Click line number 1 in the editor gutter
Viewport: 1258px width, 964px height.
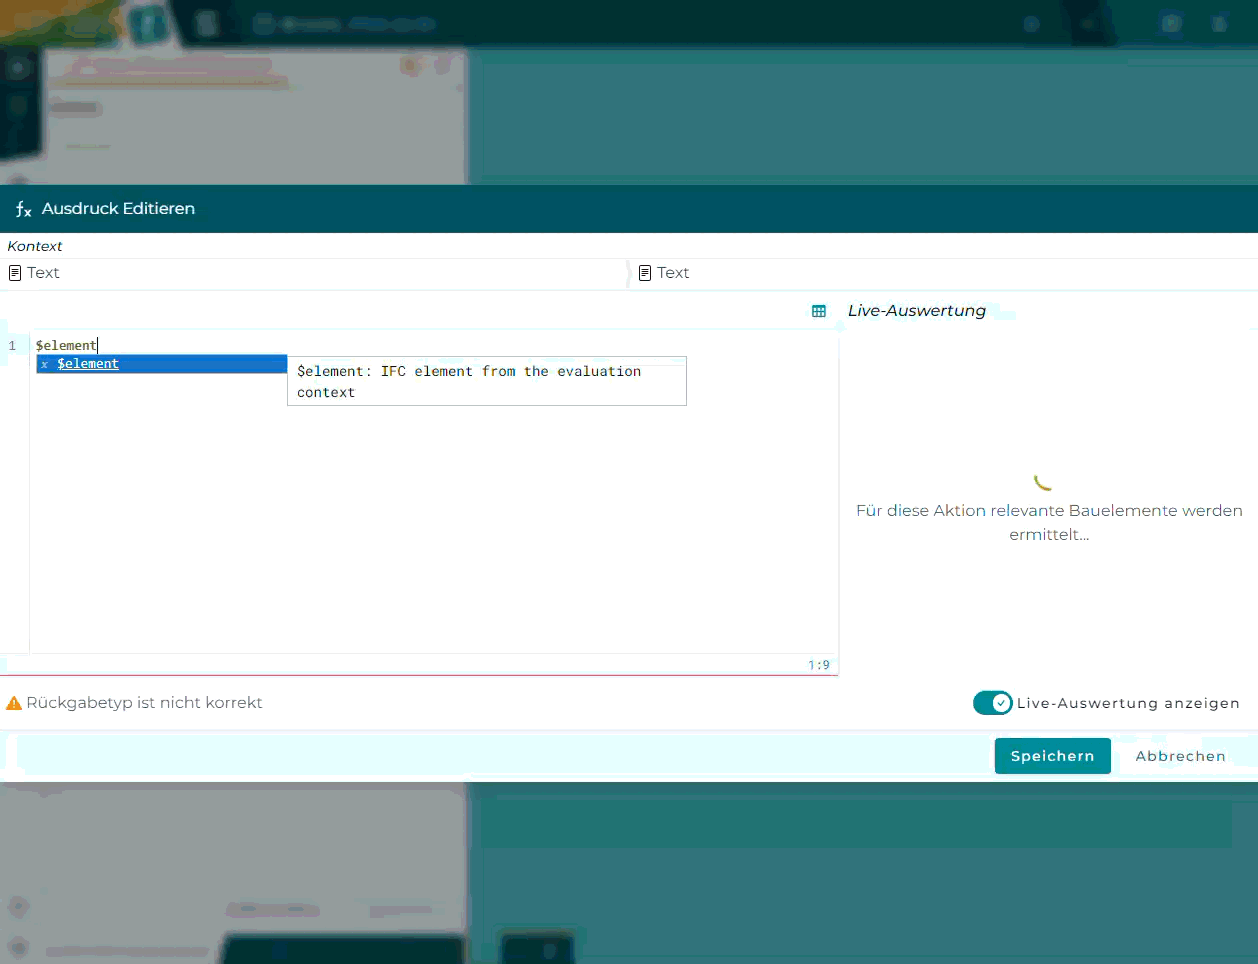click(x=12, y=346)
